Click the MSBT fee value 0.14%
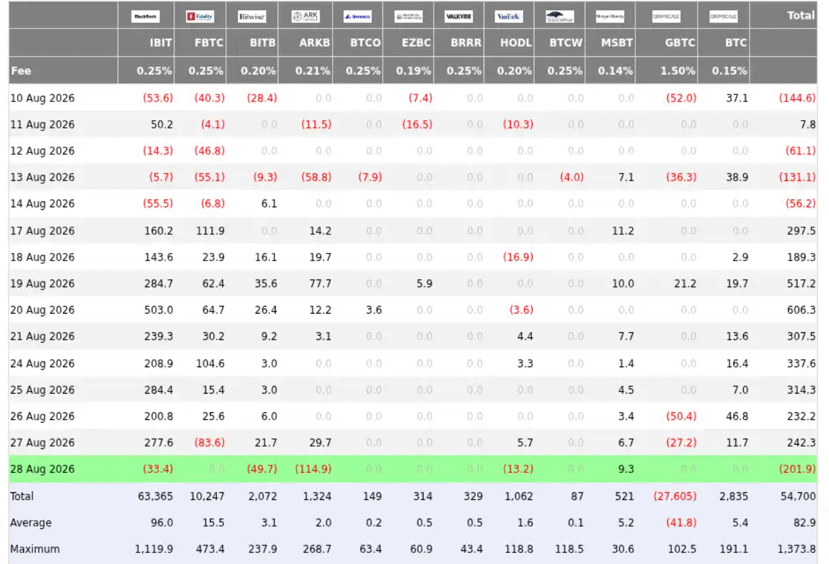 (x=615, y=71)
